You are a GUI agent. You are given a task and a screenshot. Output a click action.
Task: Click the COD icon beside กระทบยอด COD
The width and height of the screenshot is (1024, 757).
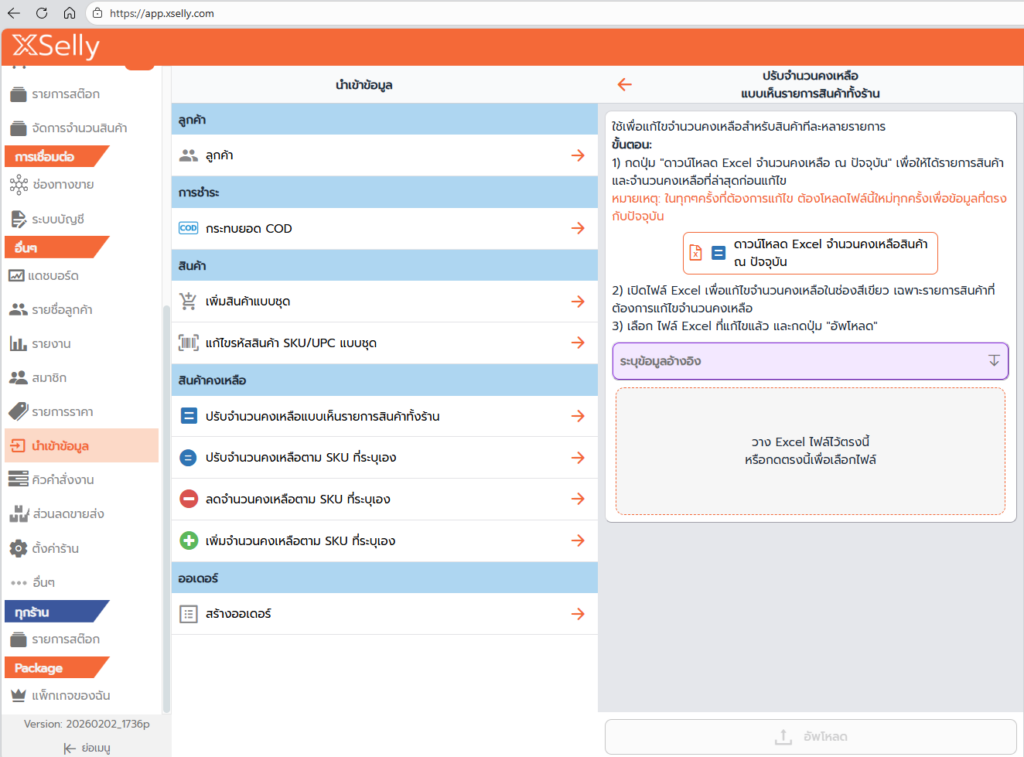tap(188, 229)
